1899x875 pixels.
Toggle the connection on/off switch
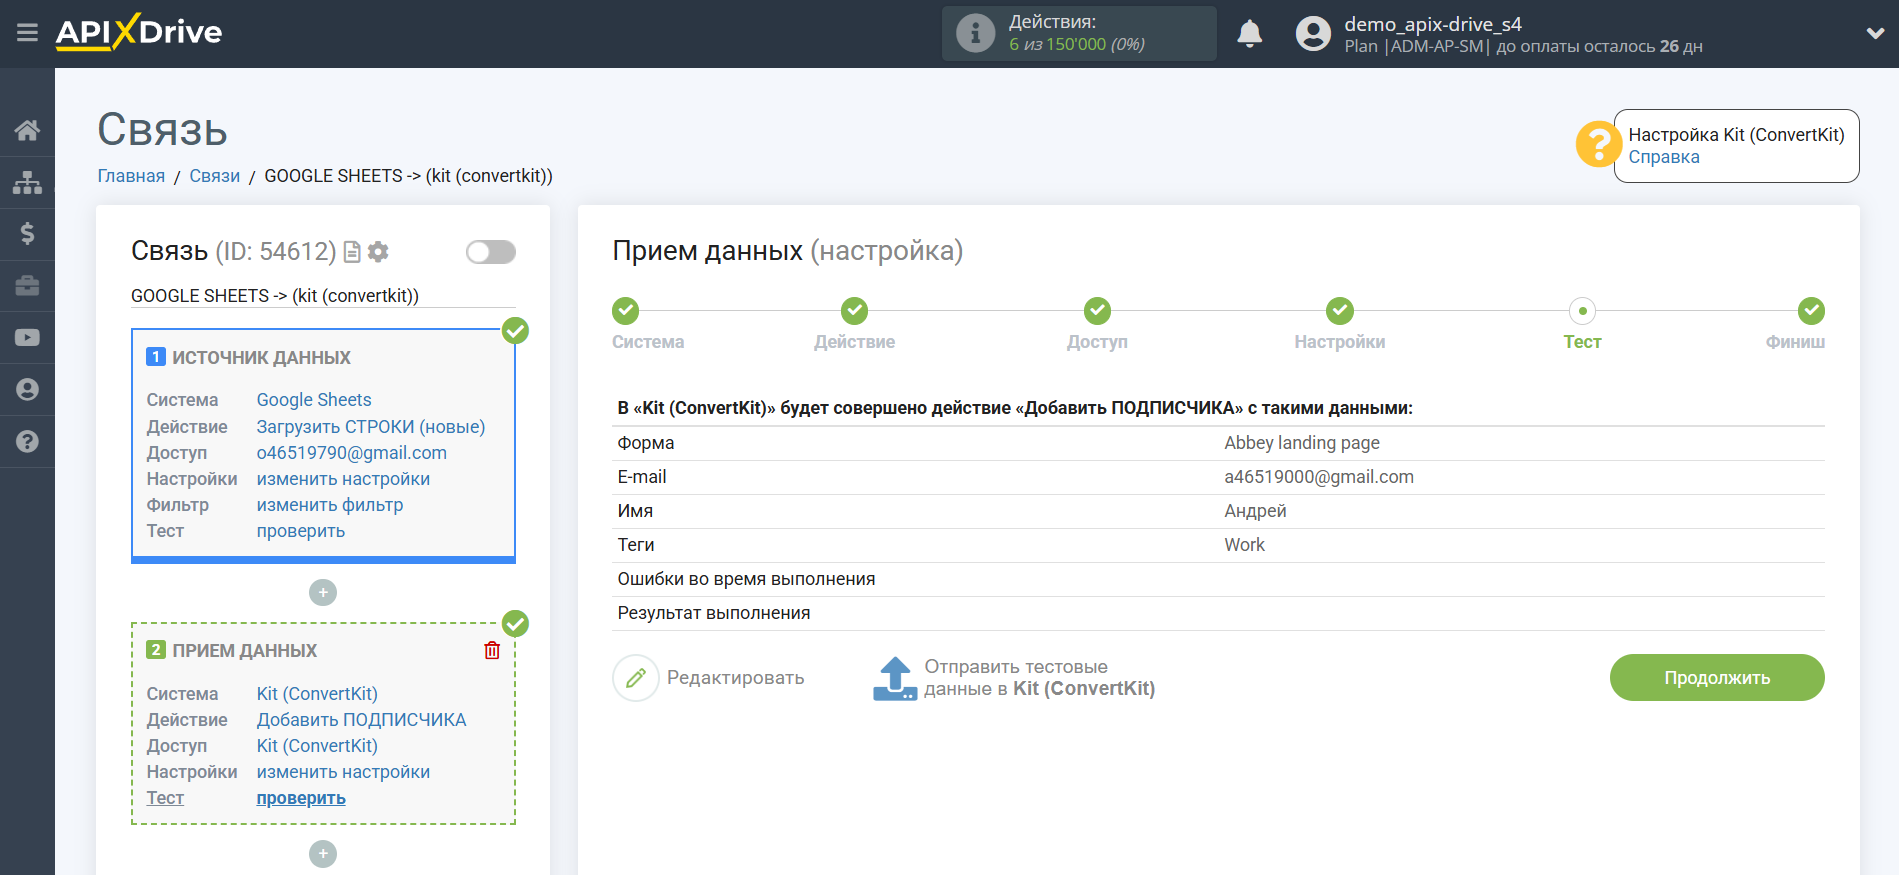tap(491, 252)
